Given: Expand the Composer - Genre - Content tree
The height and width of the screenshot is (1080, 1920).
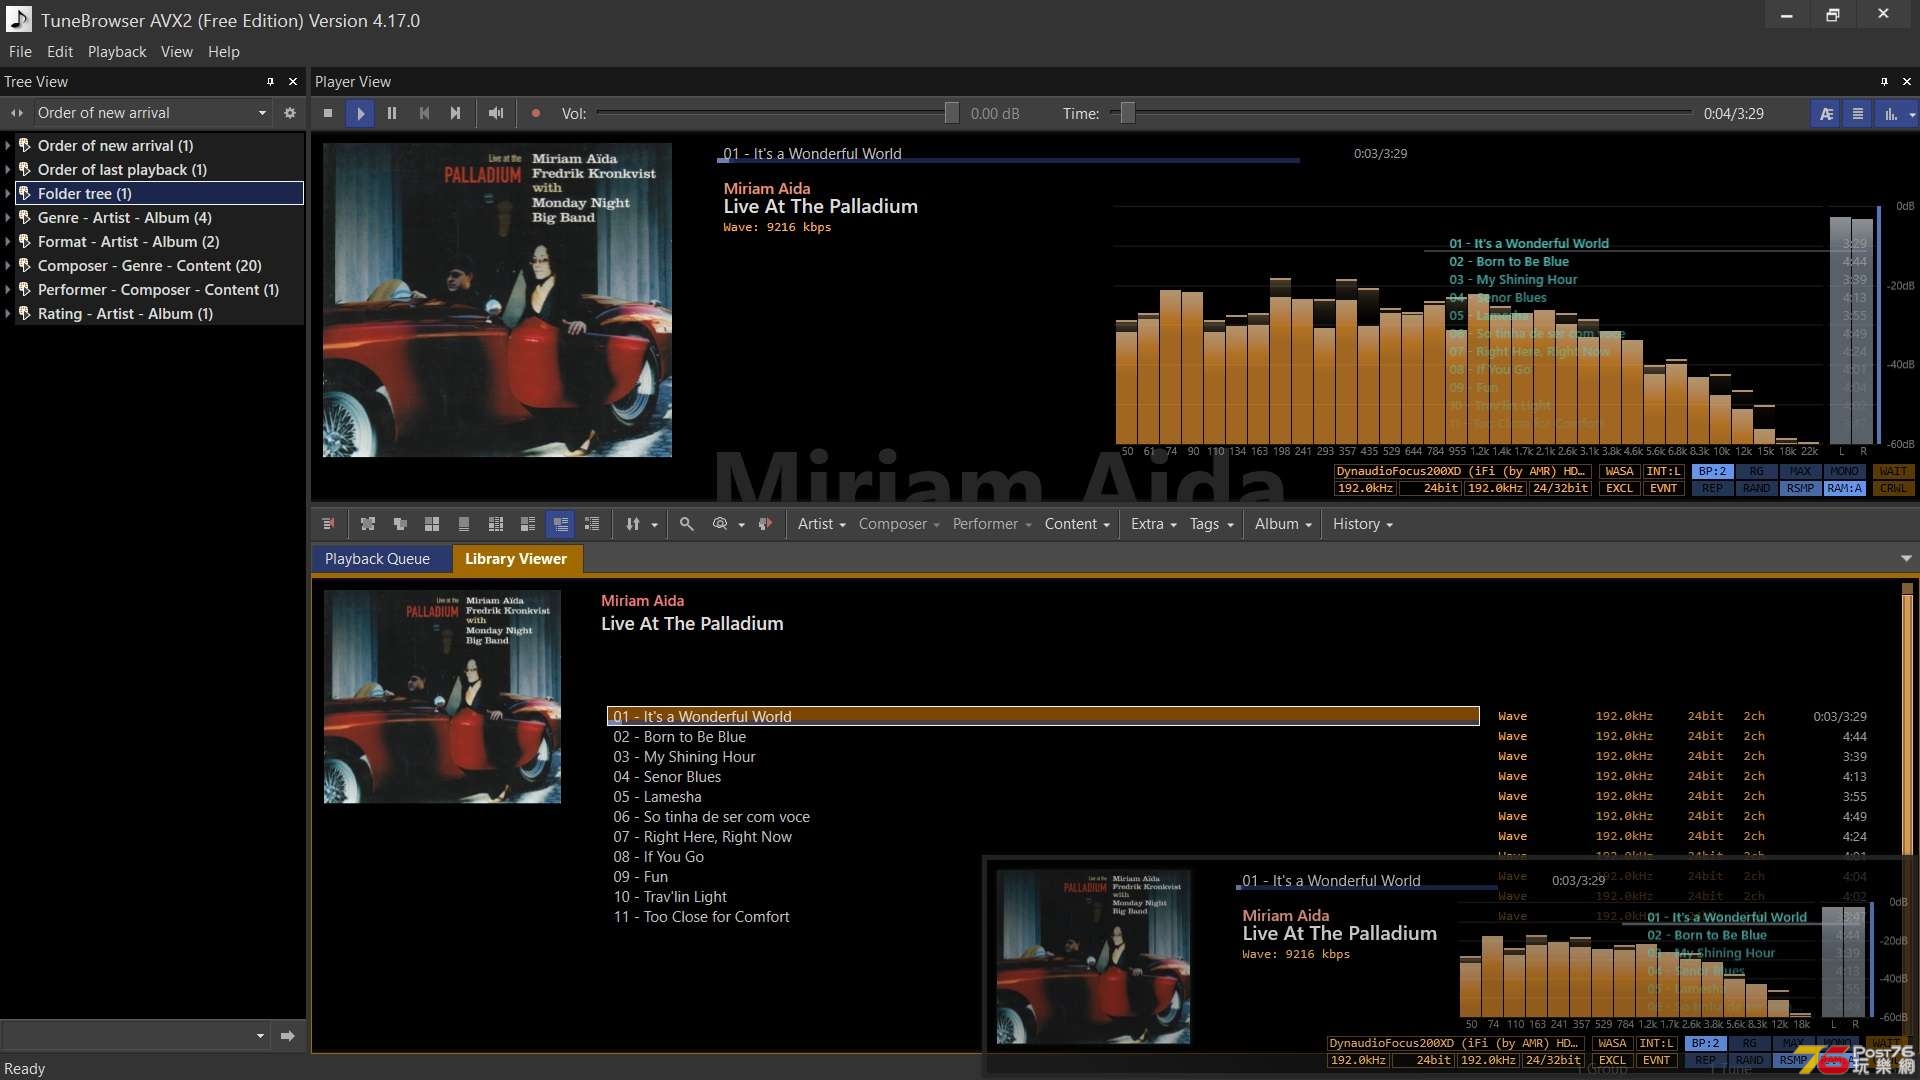Looking at the screenshot, I should coord(11,265).
